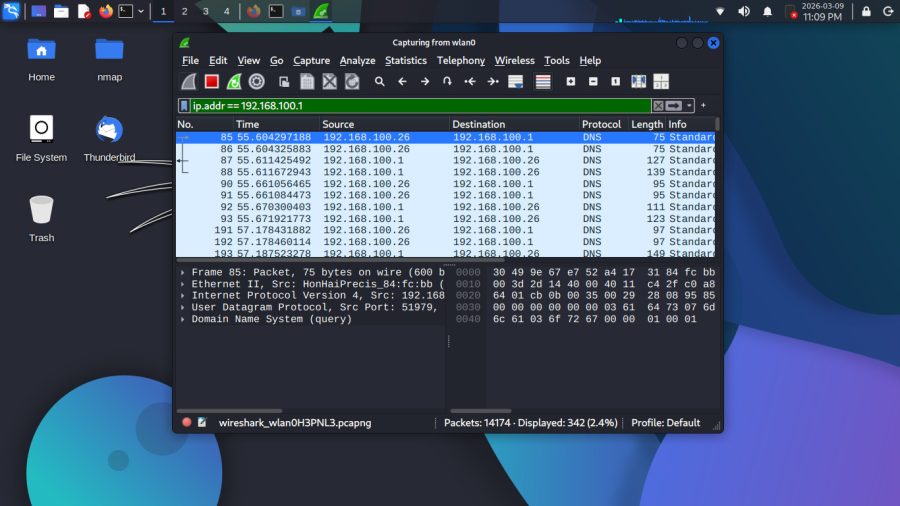Open the display filter history dropdown
Viewport: 900px width, 506px height.
coord(690,105)
